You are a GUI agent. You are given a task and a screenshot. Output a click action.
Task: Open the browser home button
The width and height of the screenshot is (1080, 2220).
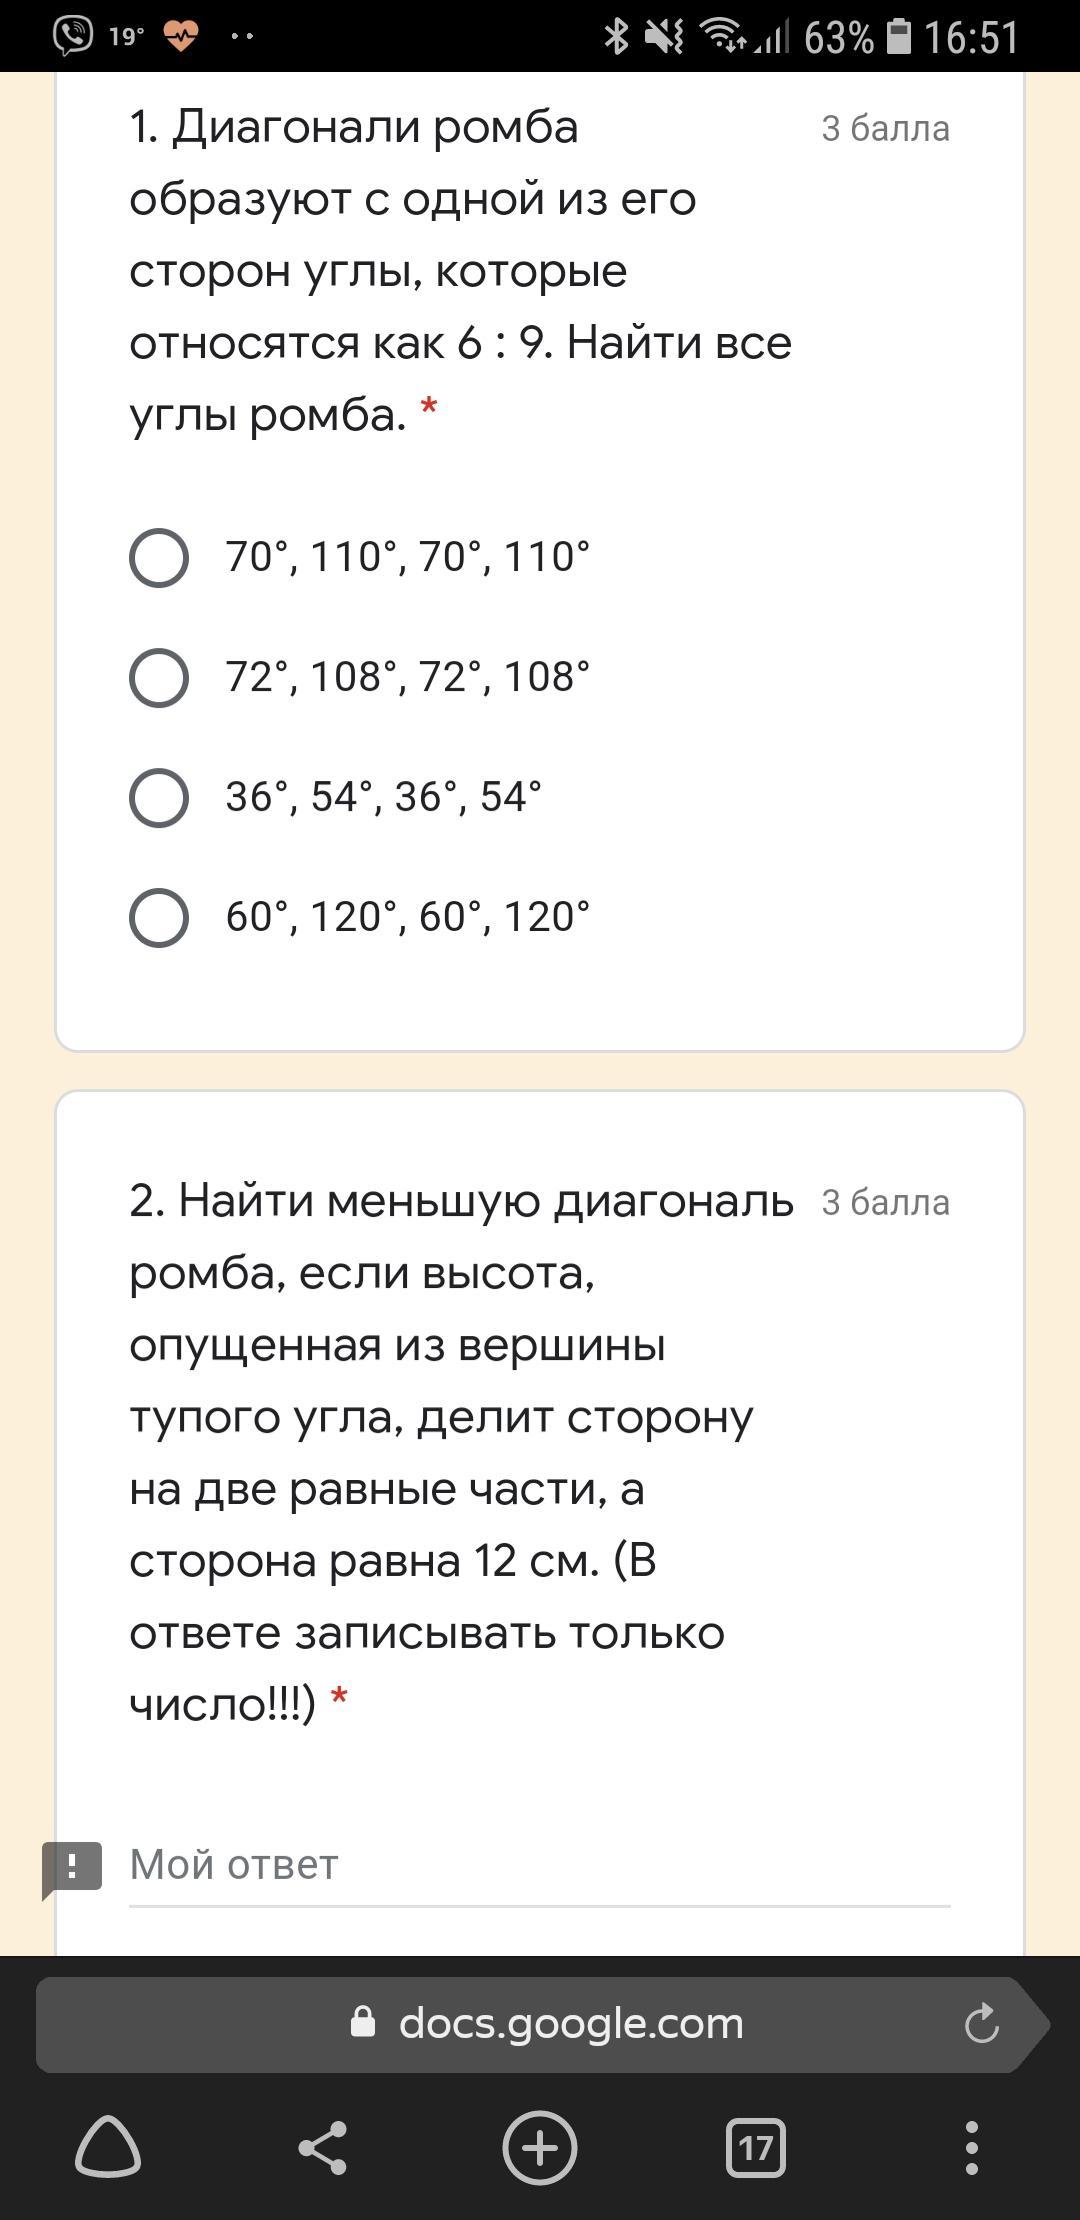click(x=108, y=2147)
